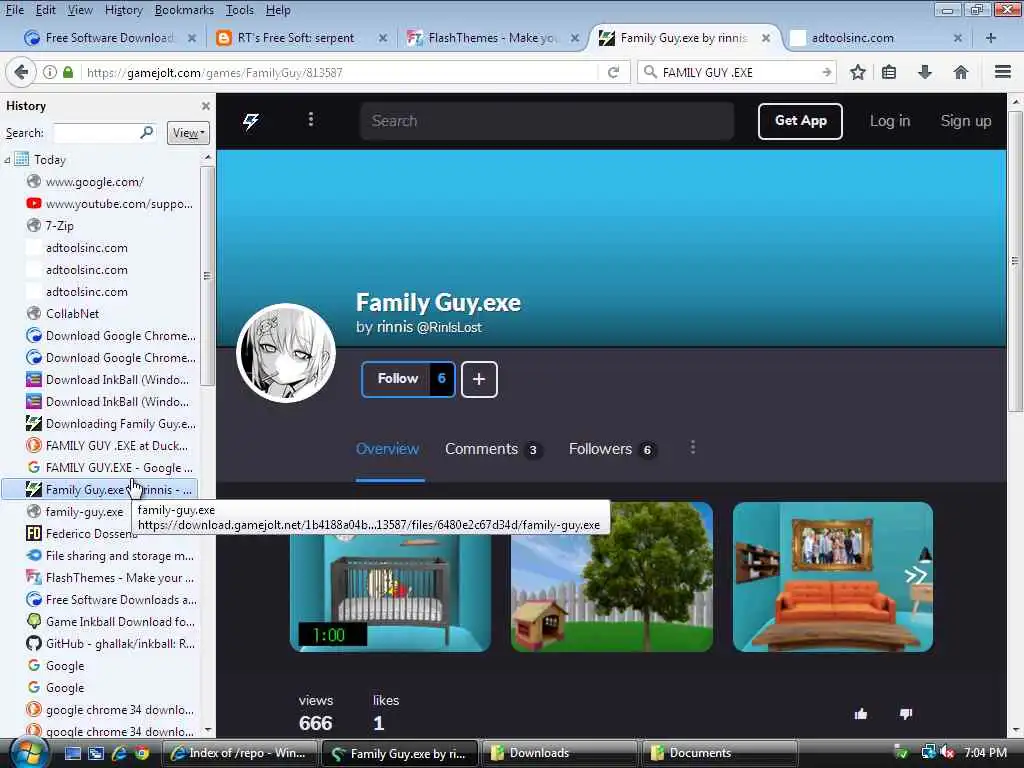Switch to the RT's Free Soft: serpent tab

(301, 38)
